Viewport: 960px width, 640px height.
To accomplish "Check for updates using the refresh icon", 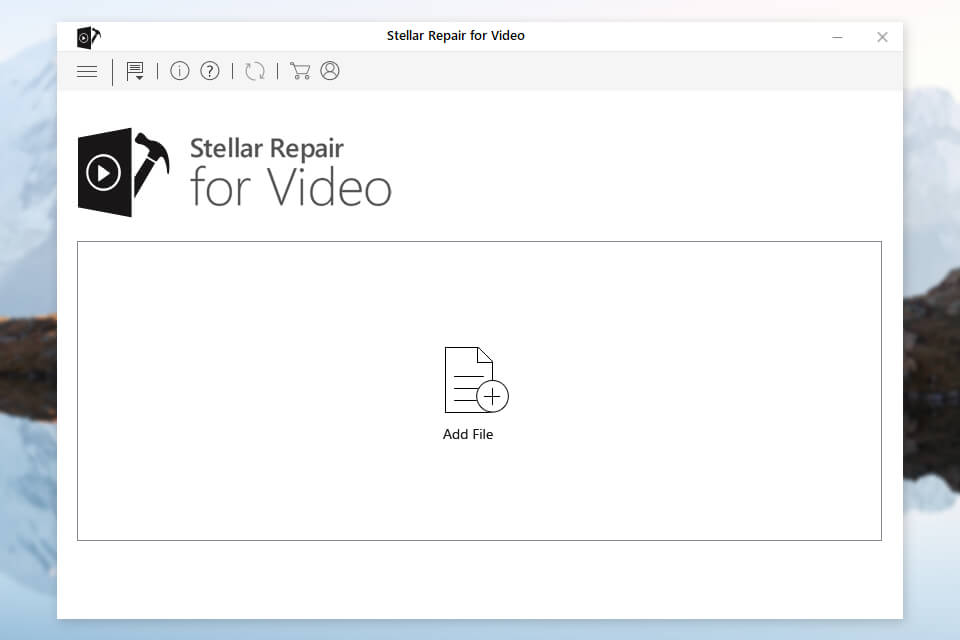I will 254,71.
